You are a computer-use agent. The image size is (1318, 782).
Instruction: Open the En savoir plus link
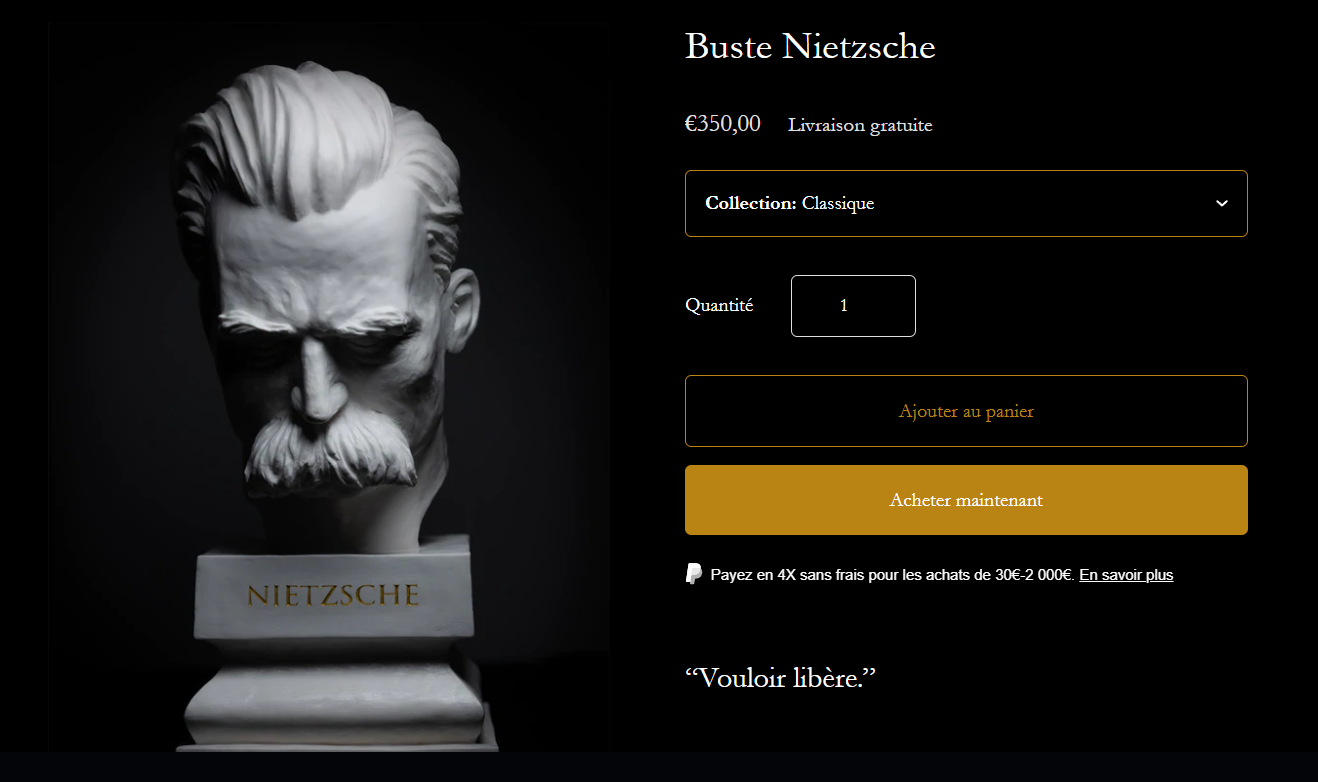[1126, 575]
